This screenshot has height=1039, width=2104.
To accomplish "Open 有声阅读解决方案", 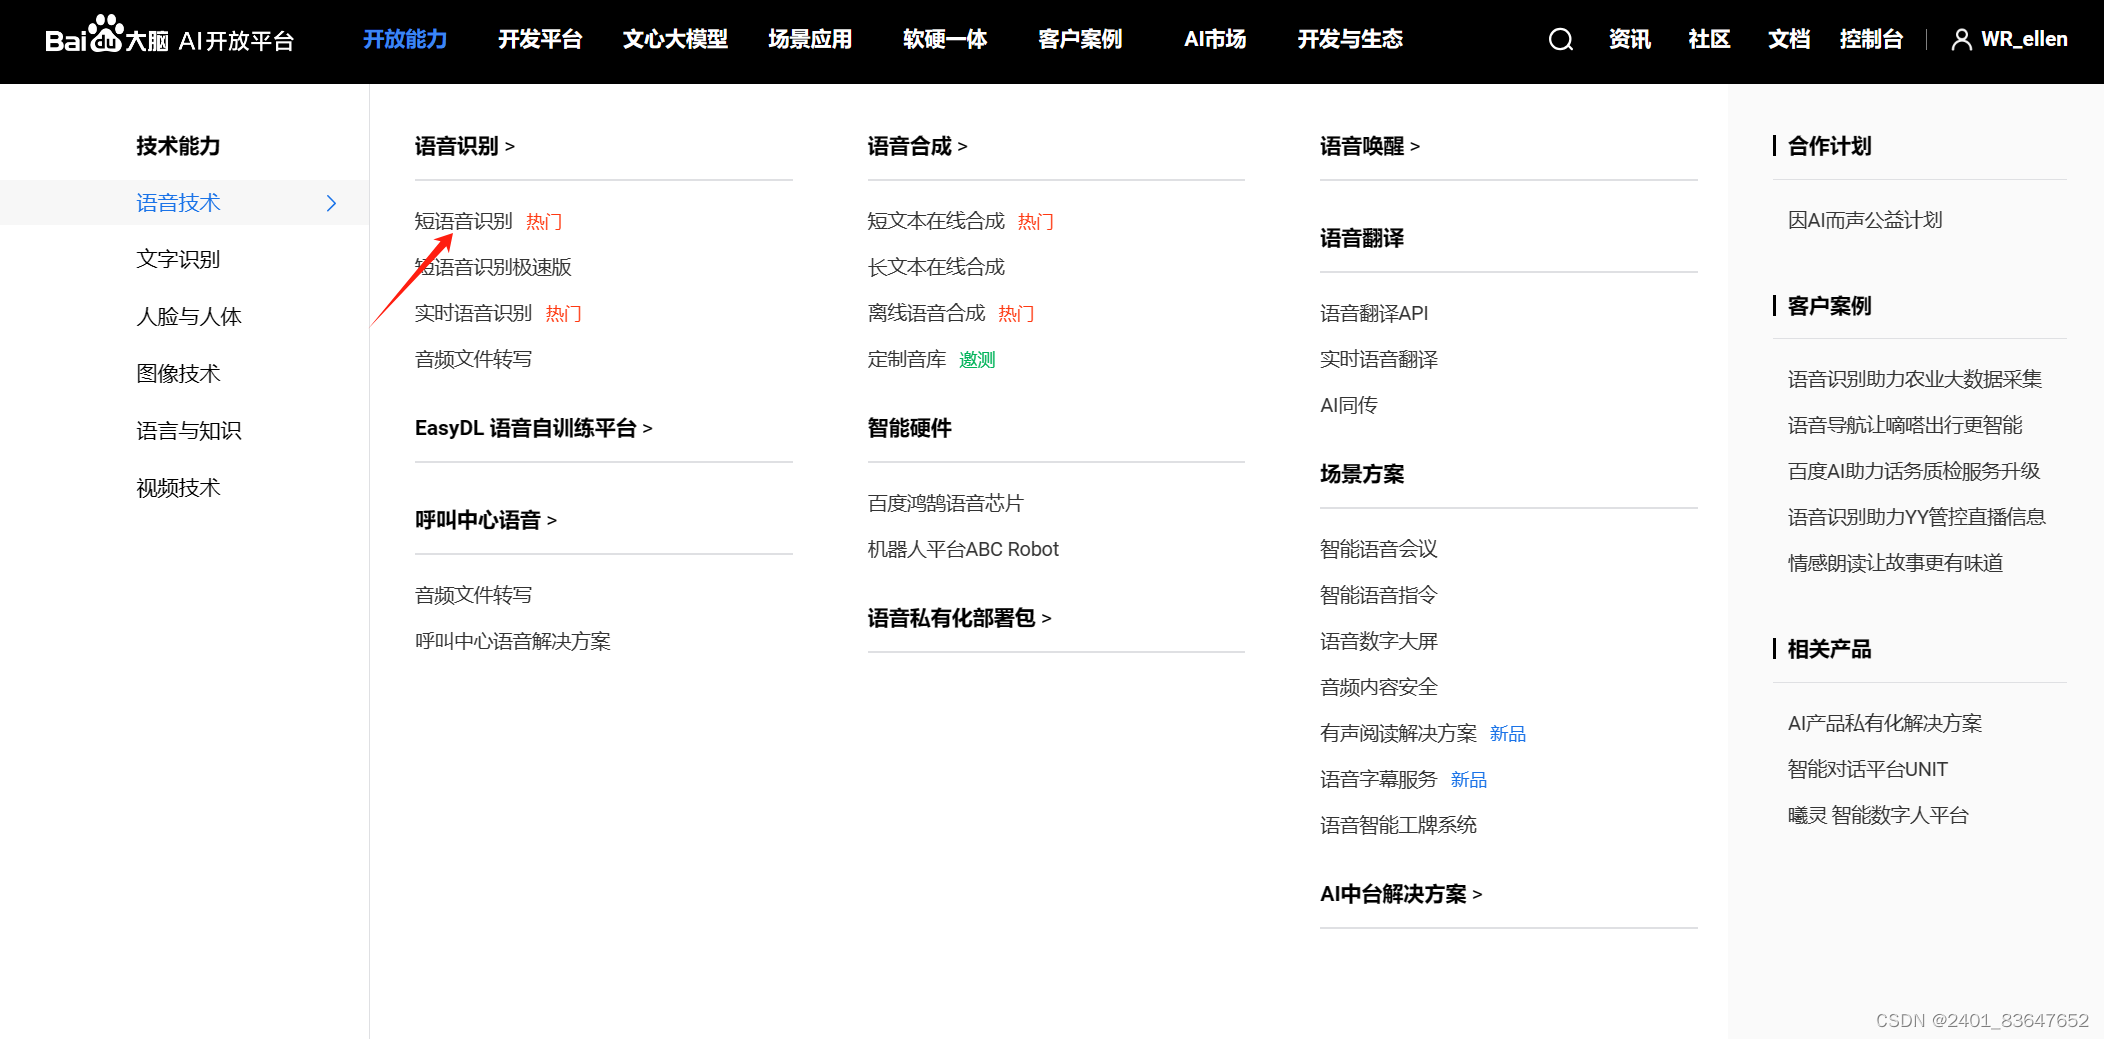I will [x=1398, y=733].
